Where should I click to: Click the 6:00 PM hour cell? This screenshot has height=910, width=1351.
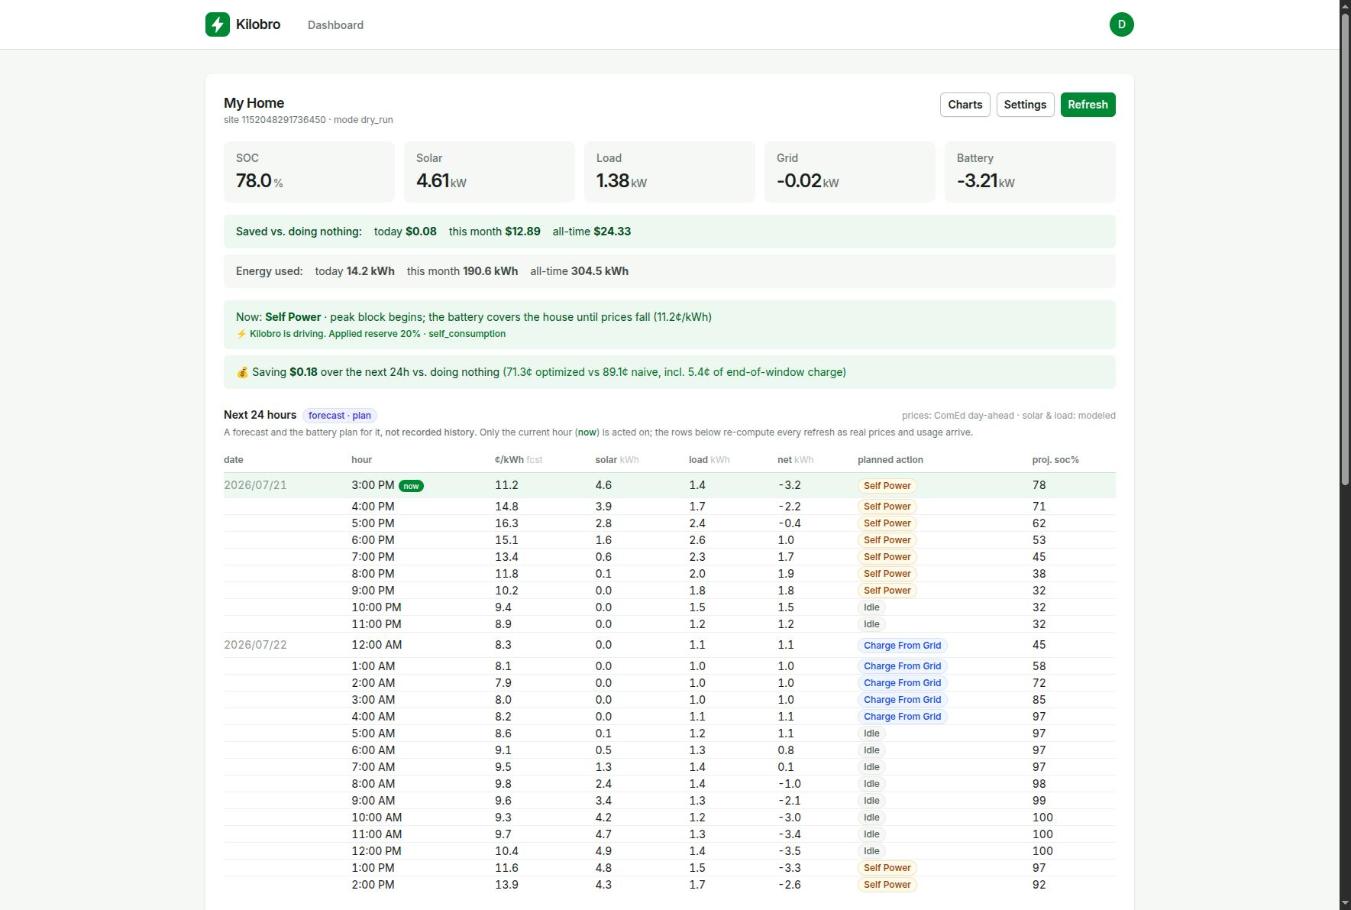point(372,540)
